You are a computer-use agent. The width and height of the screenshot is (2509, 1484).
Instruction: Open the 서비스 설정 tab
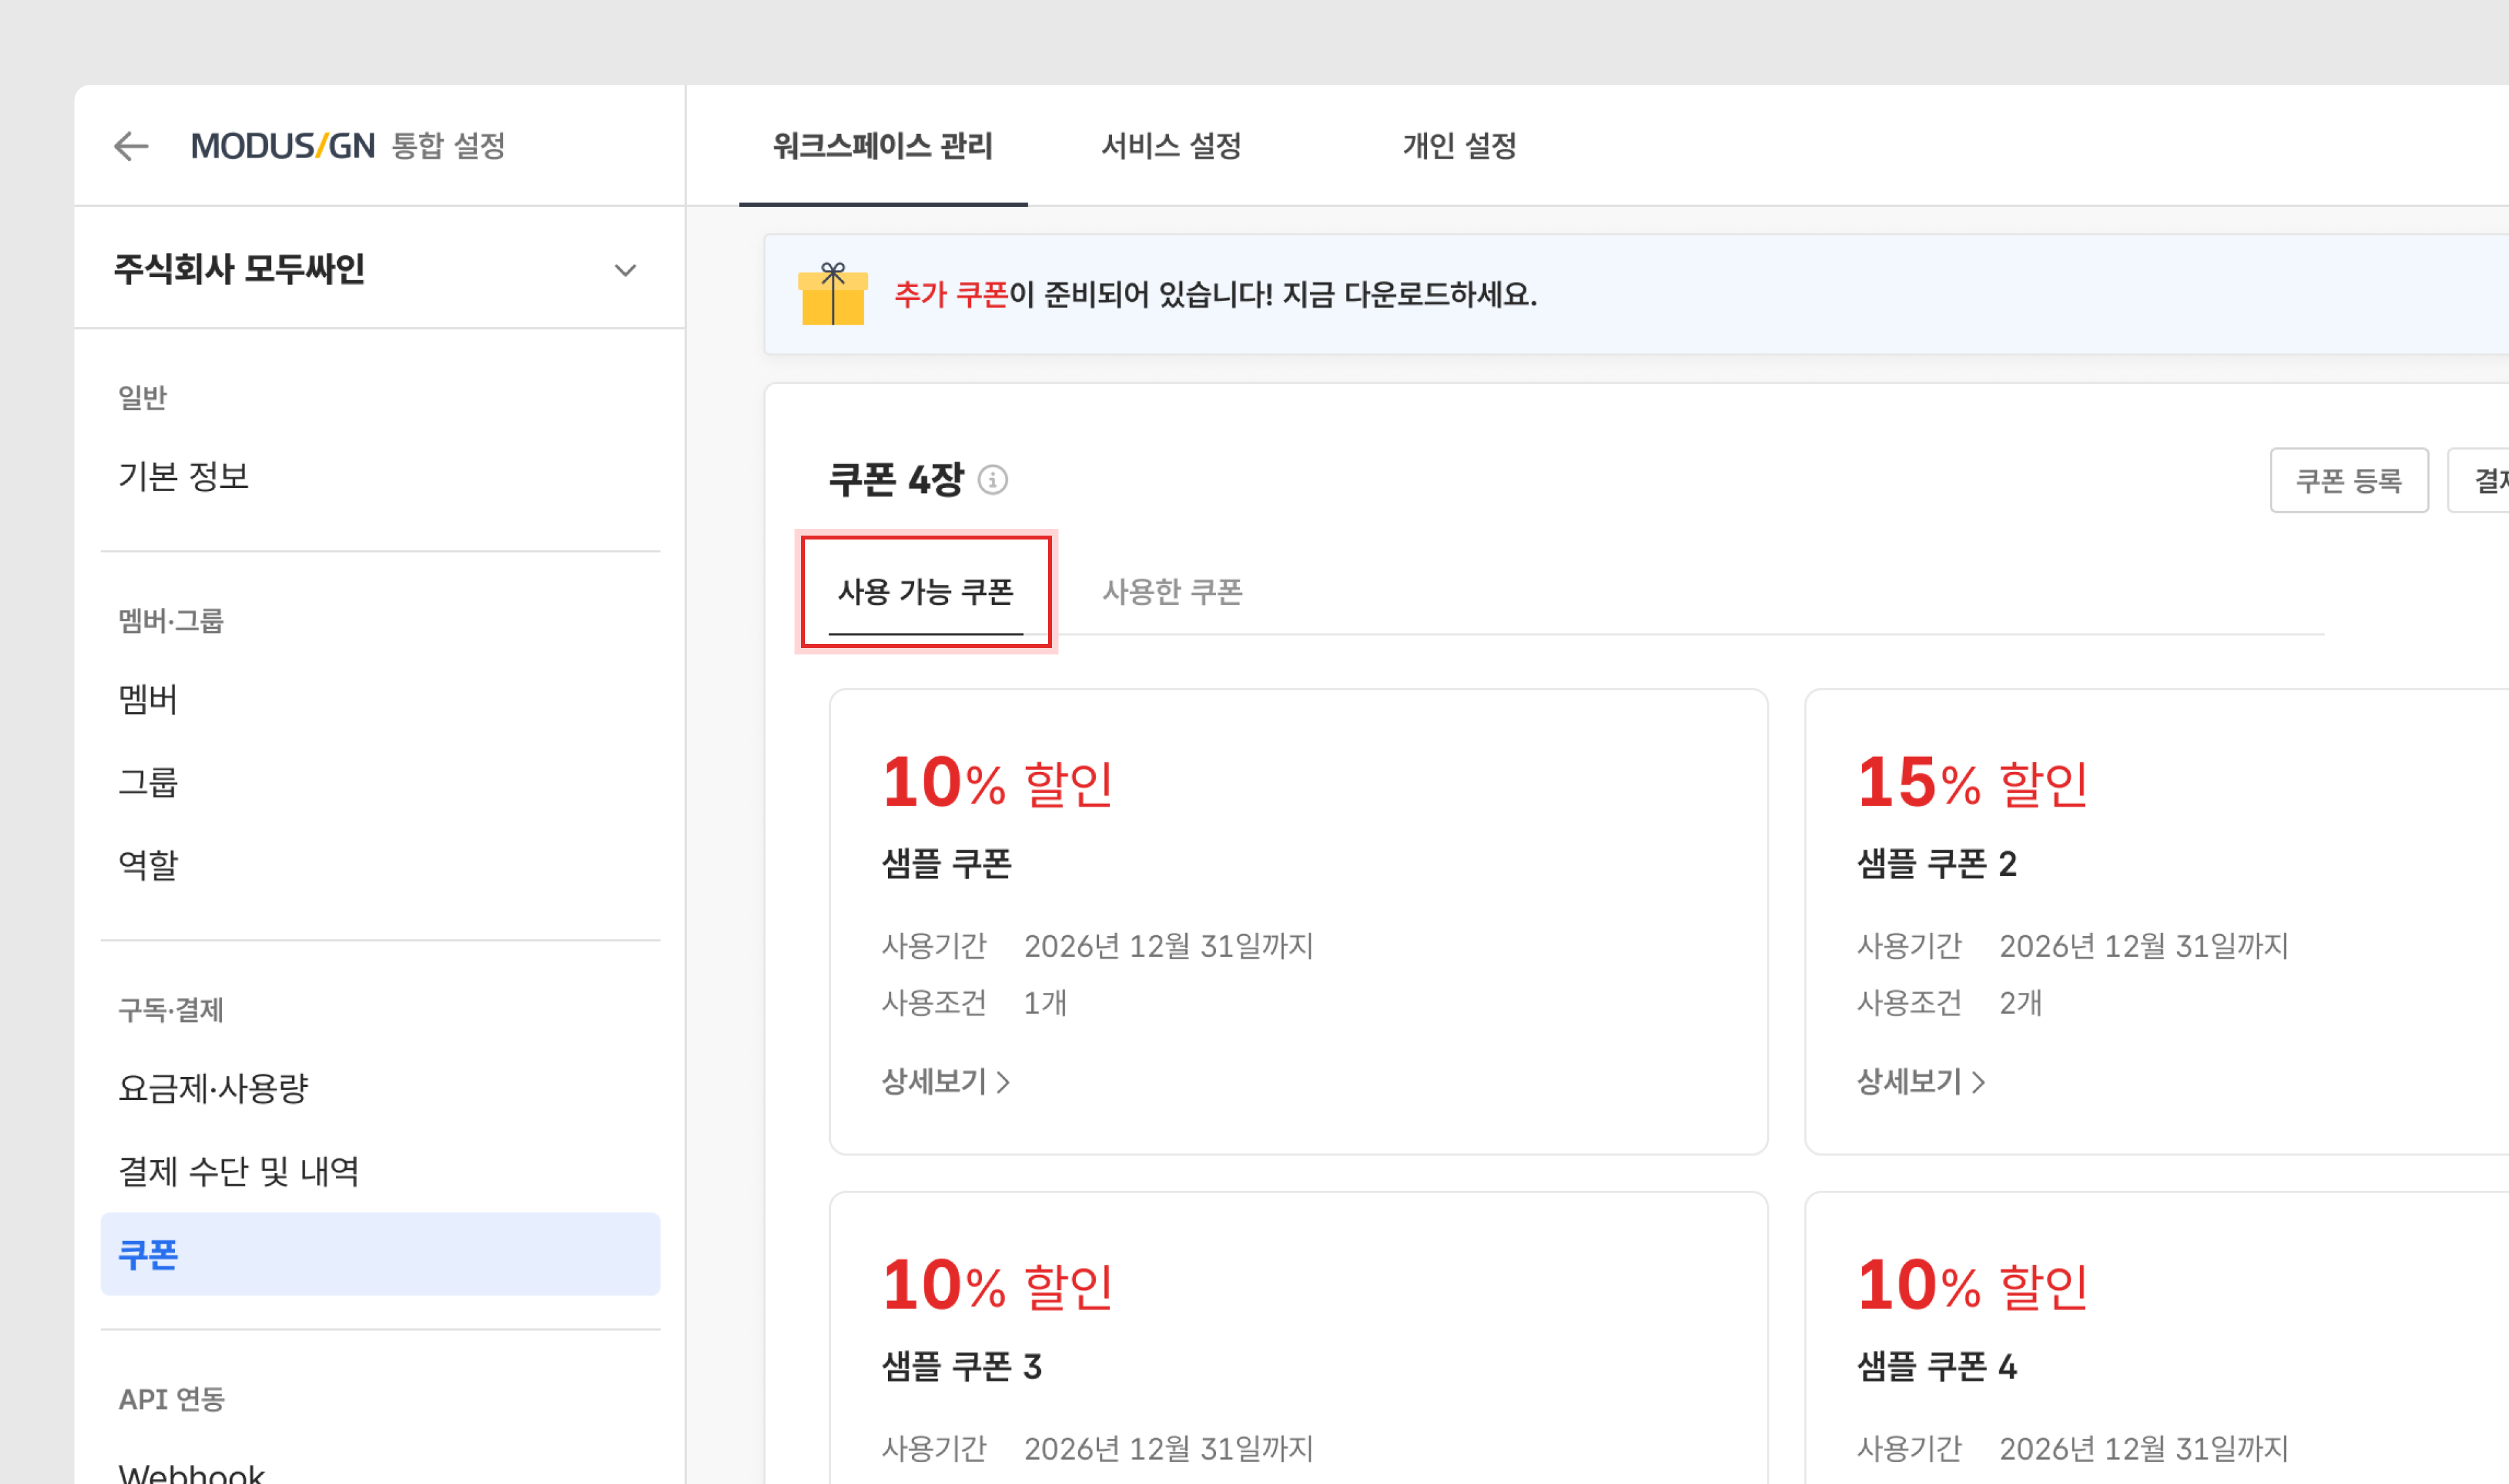click(x=1171, y=146)
